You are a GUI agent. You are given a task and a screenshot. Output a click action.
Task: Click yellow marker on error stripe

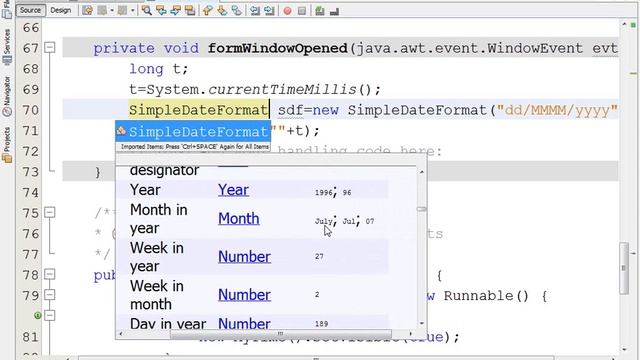(x=633, y=74)
